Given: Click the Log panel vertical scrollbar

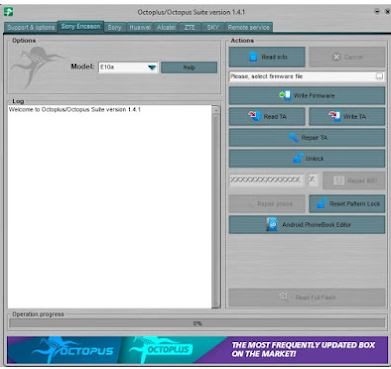Looking at the screenshot, I should 216,207.
